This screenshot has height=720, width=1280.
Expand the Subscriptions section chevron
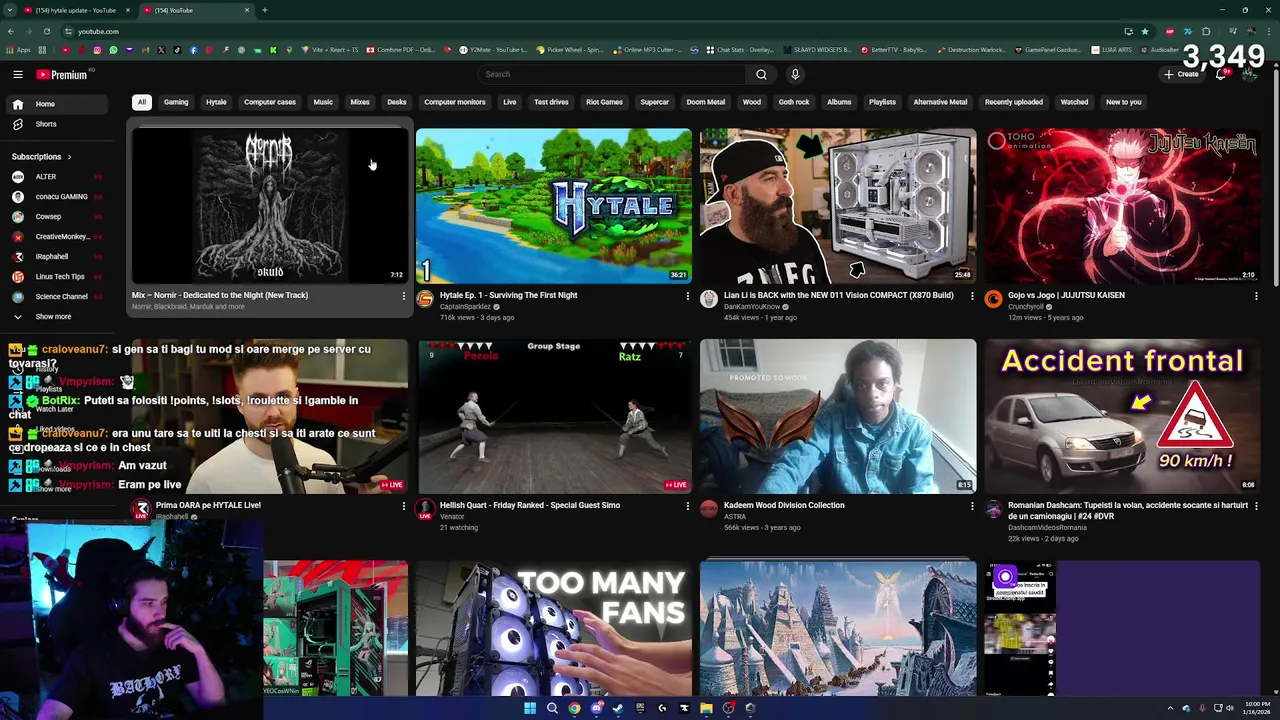click(69, 157)
